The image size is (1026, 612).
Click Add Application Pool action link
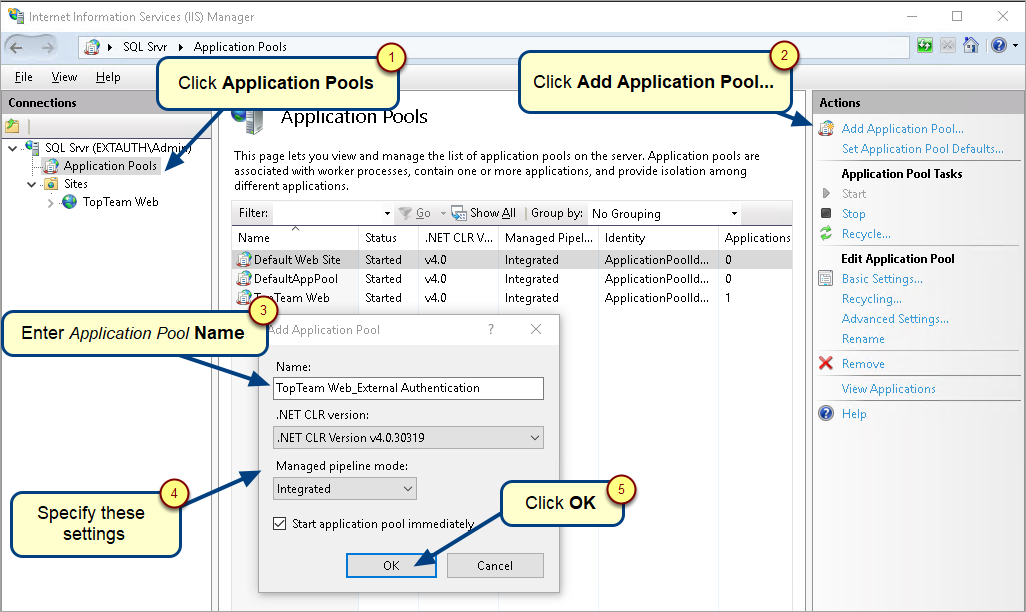coord(902,129)
